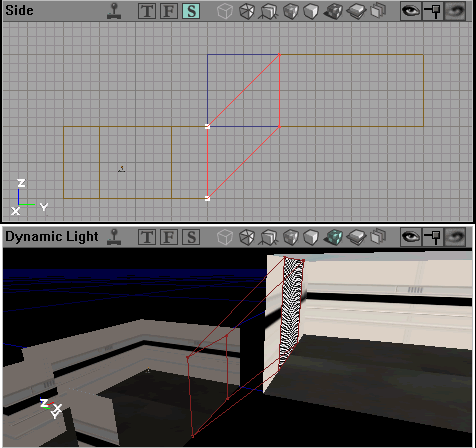The height and width of the screenshot is (448, 476).
Task: Toggle the open eye icon in Side viewport
Action: (411, 11)
